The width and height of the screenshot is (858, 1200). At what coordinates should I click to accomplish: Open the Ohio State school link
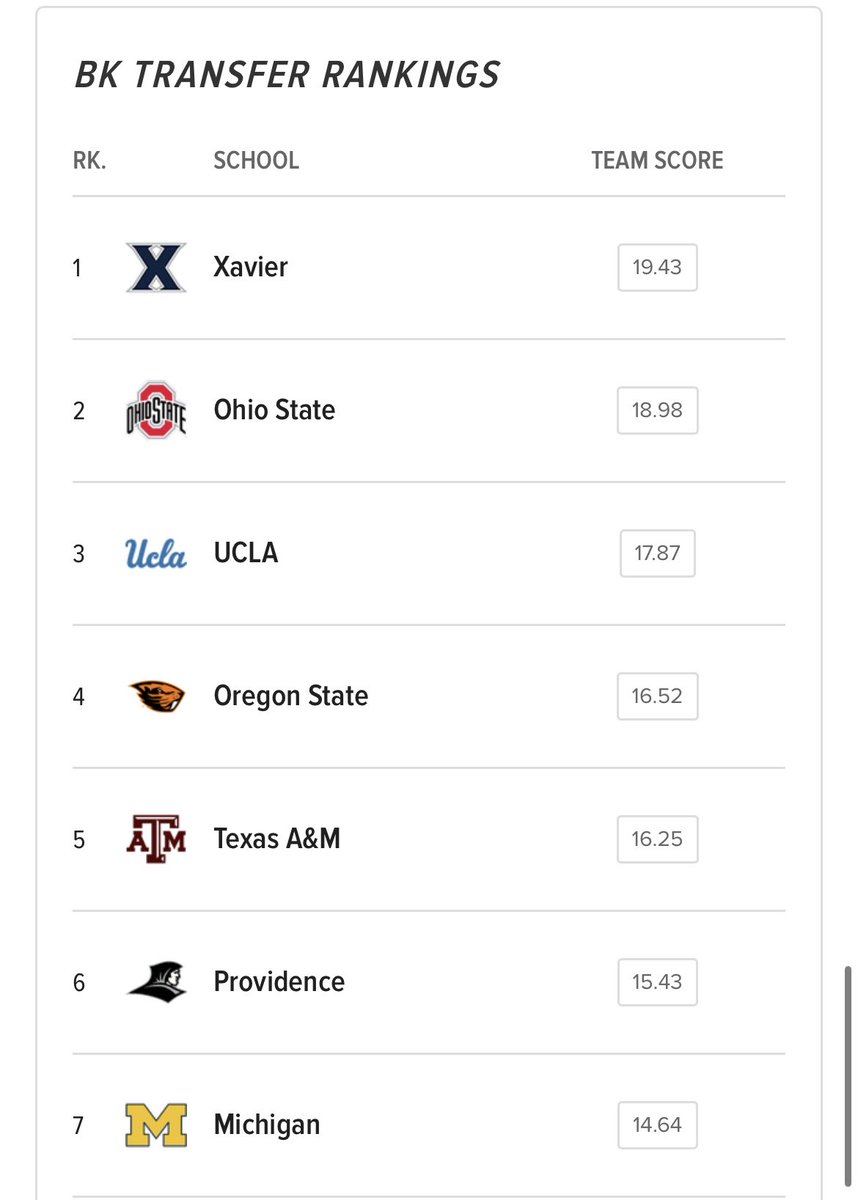coord(275,410)
